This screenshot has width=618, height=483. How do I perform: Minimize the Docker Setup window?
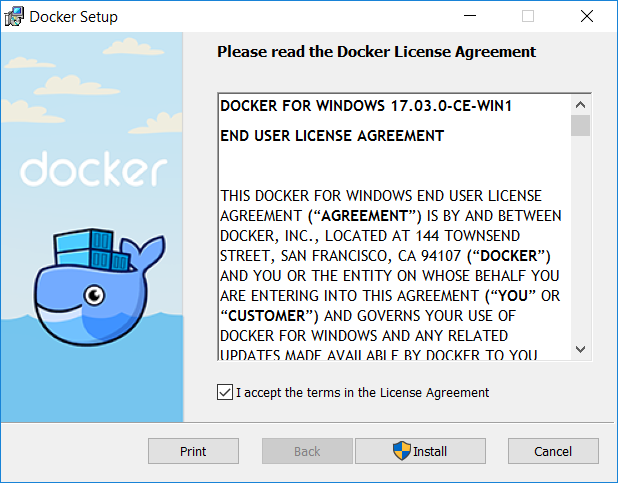click(x=469, y=17)
